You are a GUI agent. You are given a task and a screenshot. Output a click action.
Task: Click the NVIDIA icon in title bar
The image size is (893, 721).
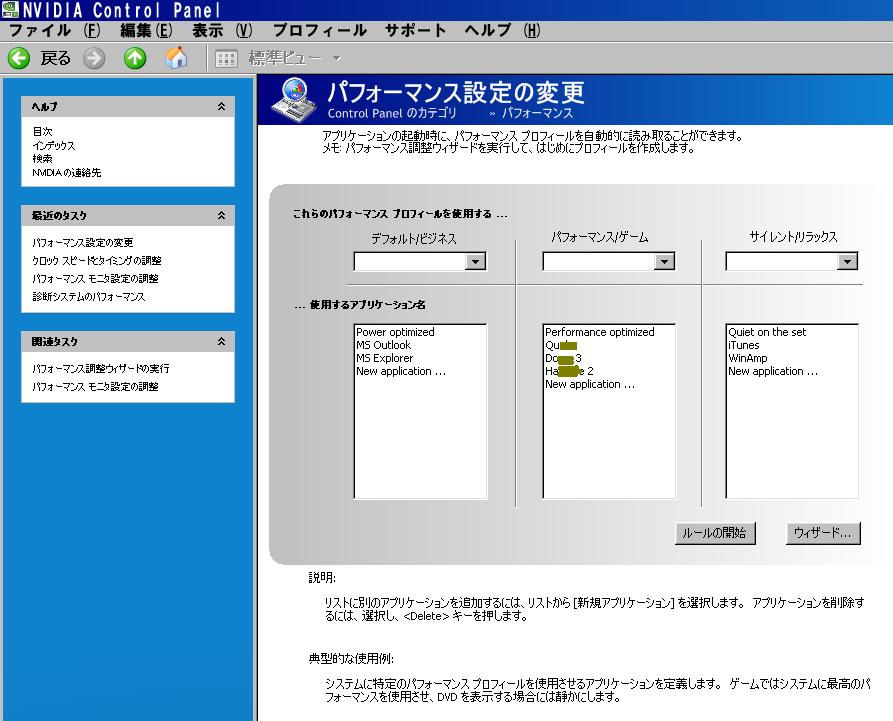click(x=10, y=10)
